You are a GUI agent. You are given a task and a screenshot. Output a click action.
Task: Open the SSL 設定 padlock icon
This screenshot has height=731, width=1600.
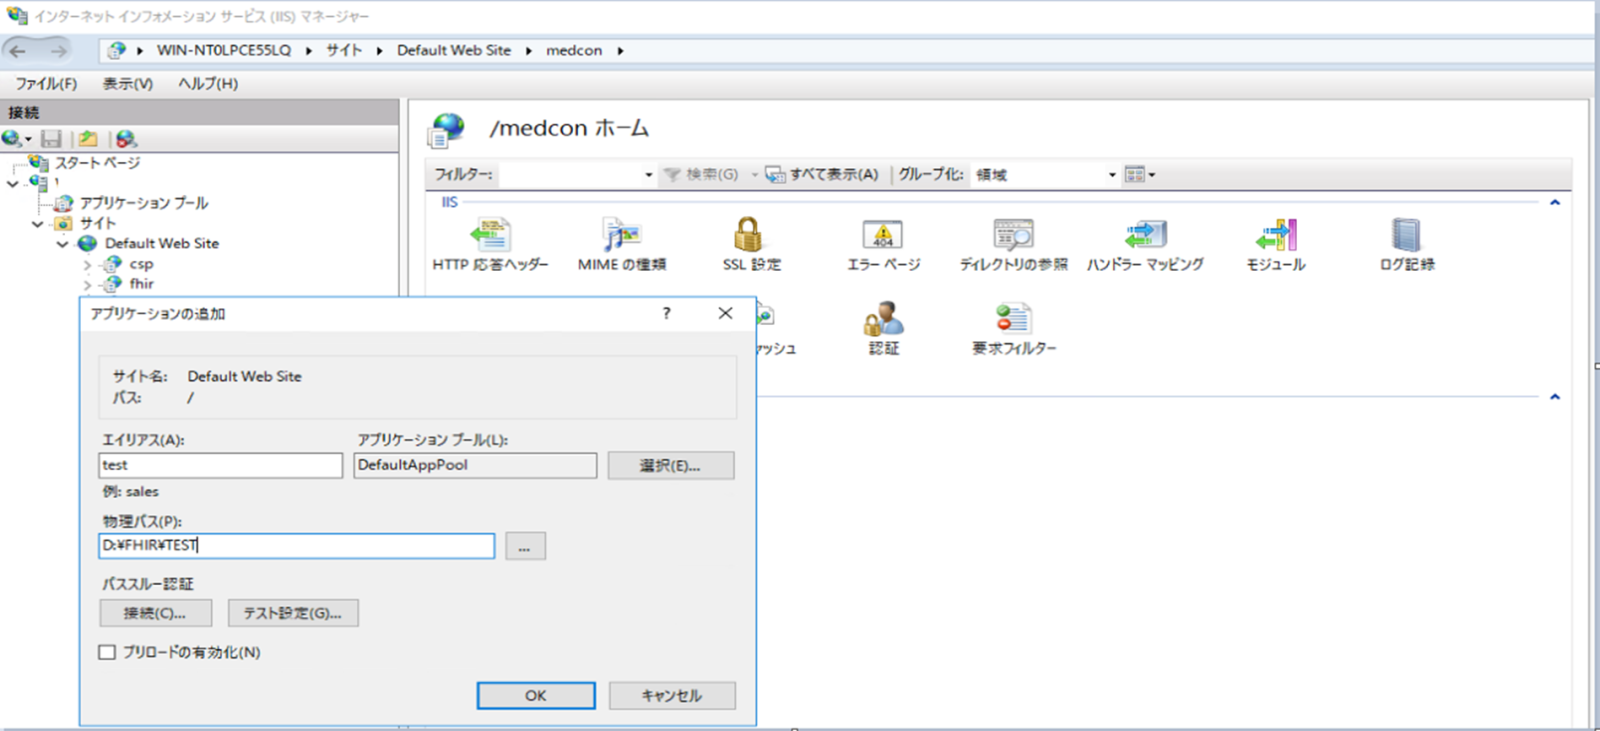click(750, 236)
